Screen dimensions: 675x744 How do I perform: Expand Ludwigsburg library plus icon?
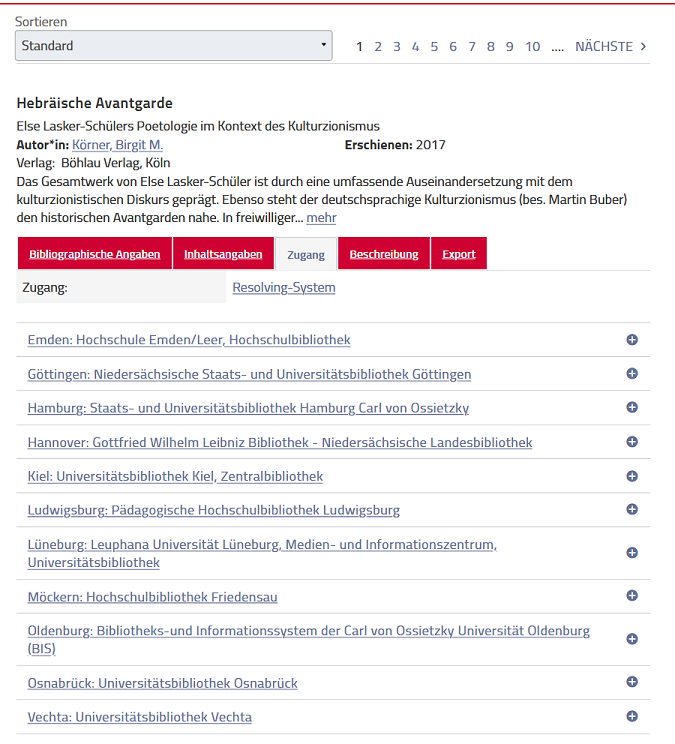pyautogui.click(x=632, y=510)
